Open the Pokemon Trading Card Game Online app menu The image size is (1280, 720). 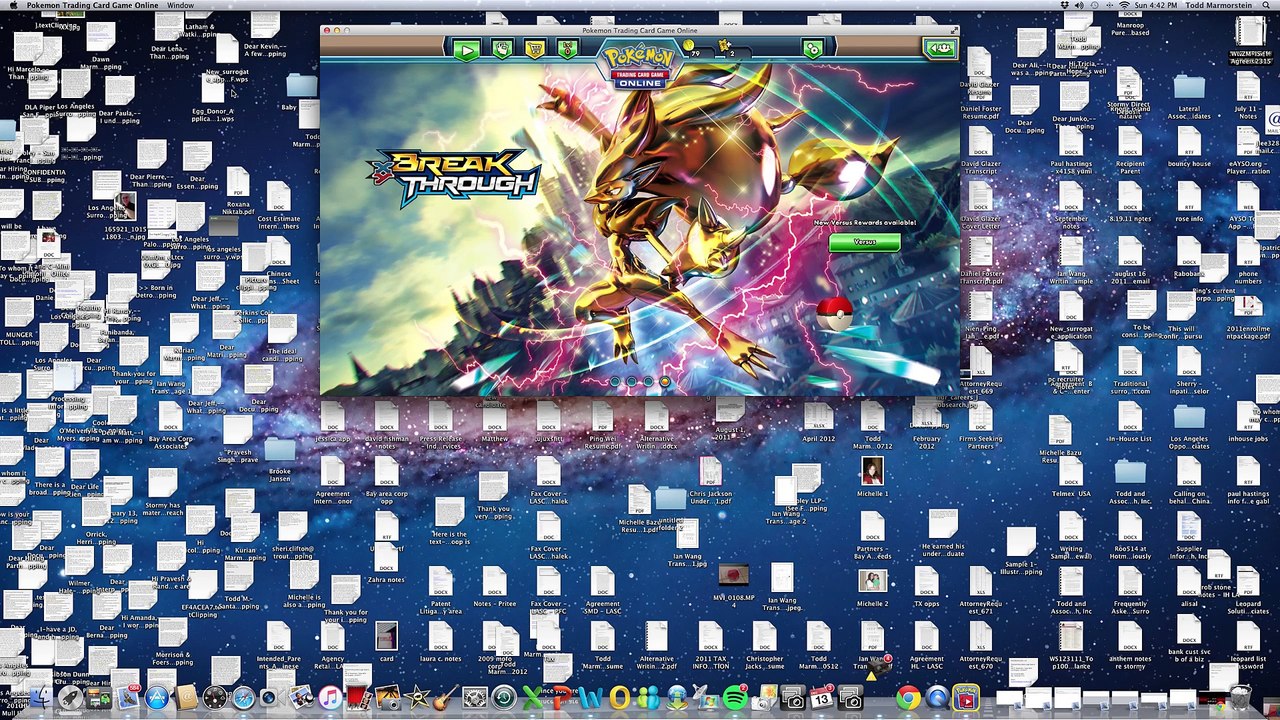(92, 5)
